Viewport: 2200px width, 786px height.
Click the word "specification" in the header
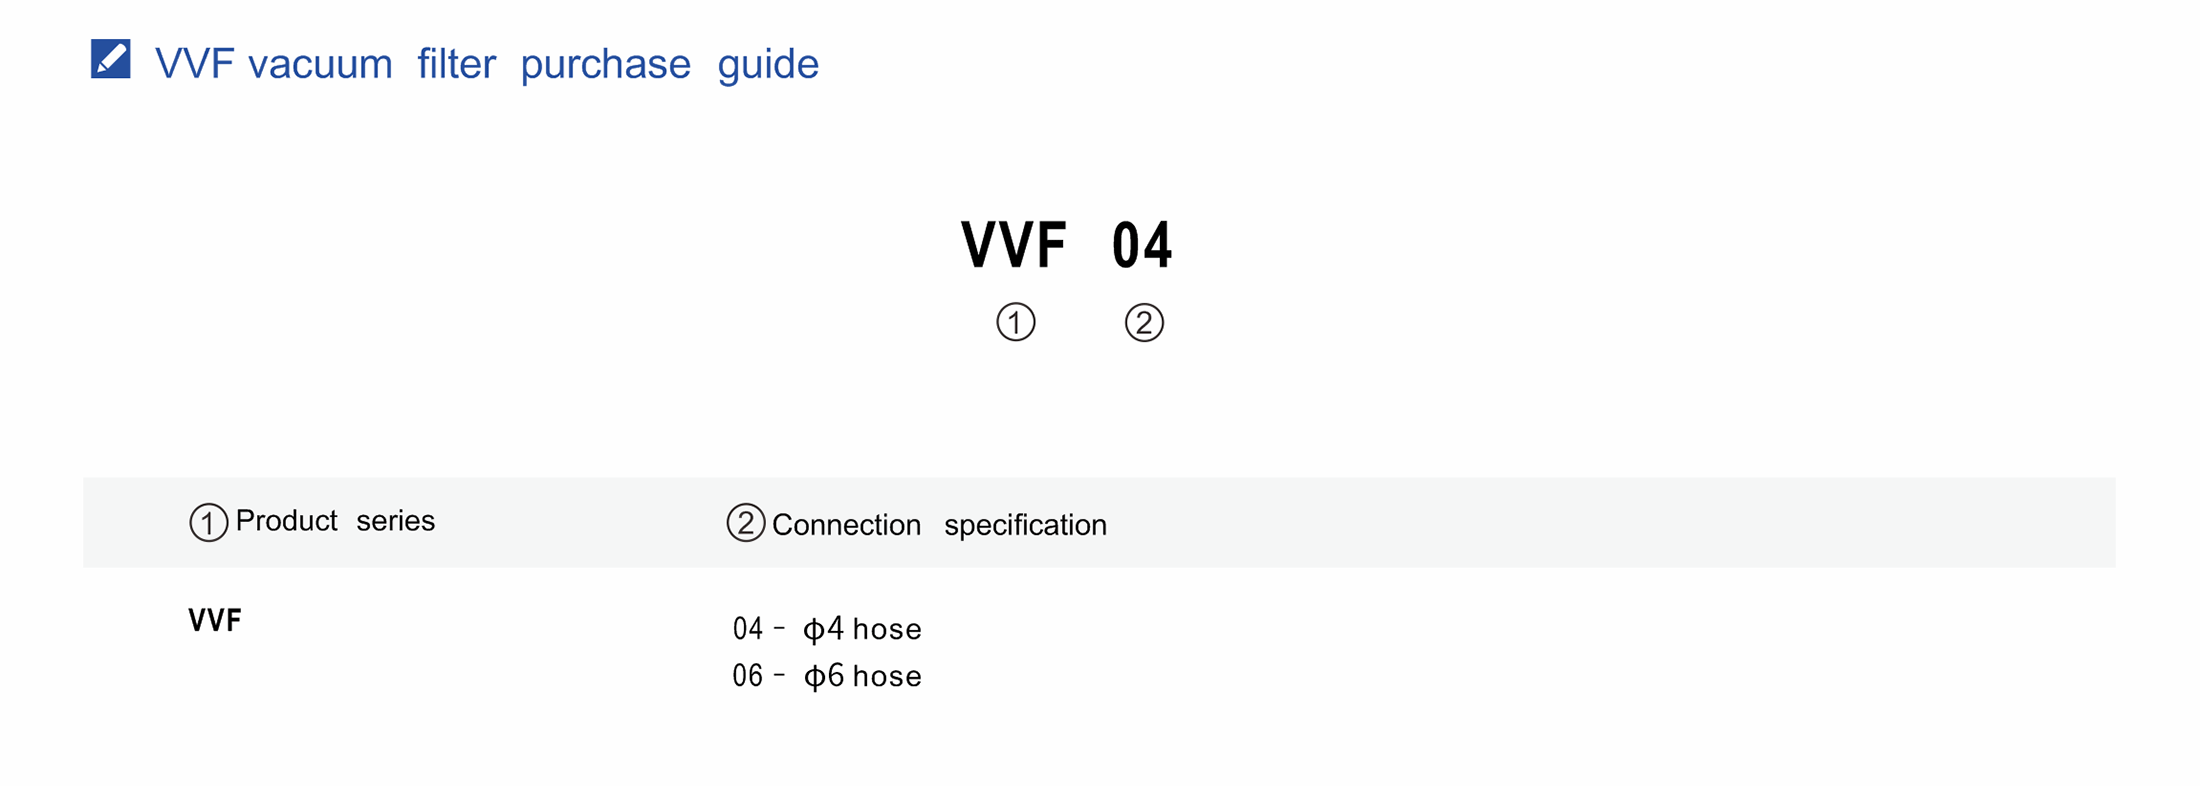1025,525
